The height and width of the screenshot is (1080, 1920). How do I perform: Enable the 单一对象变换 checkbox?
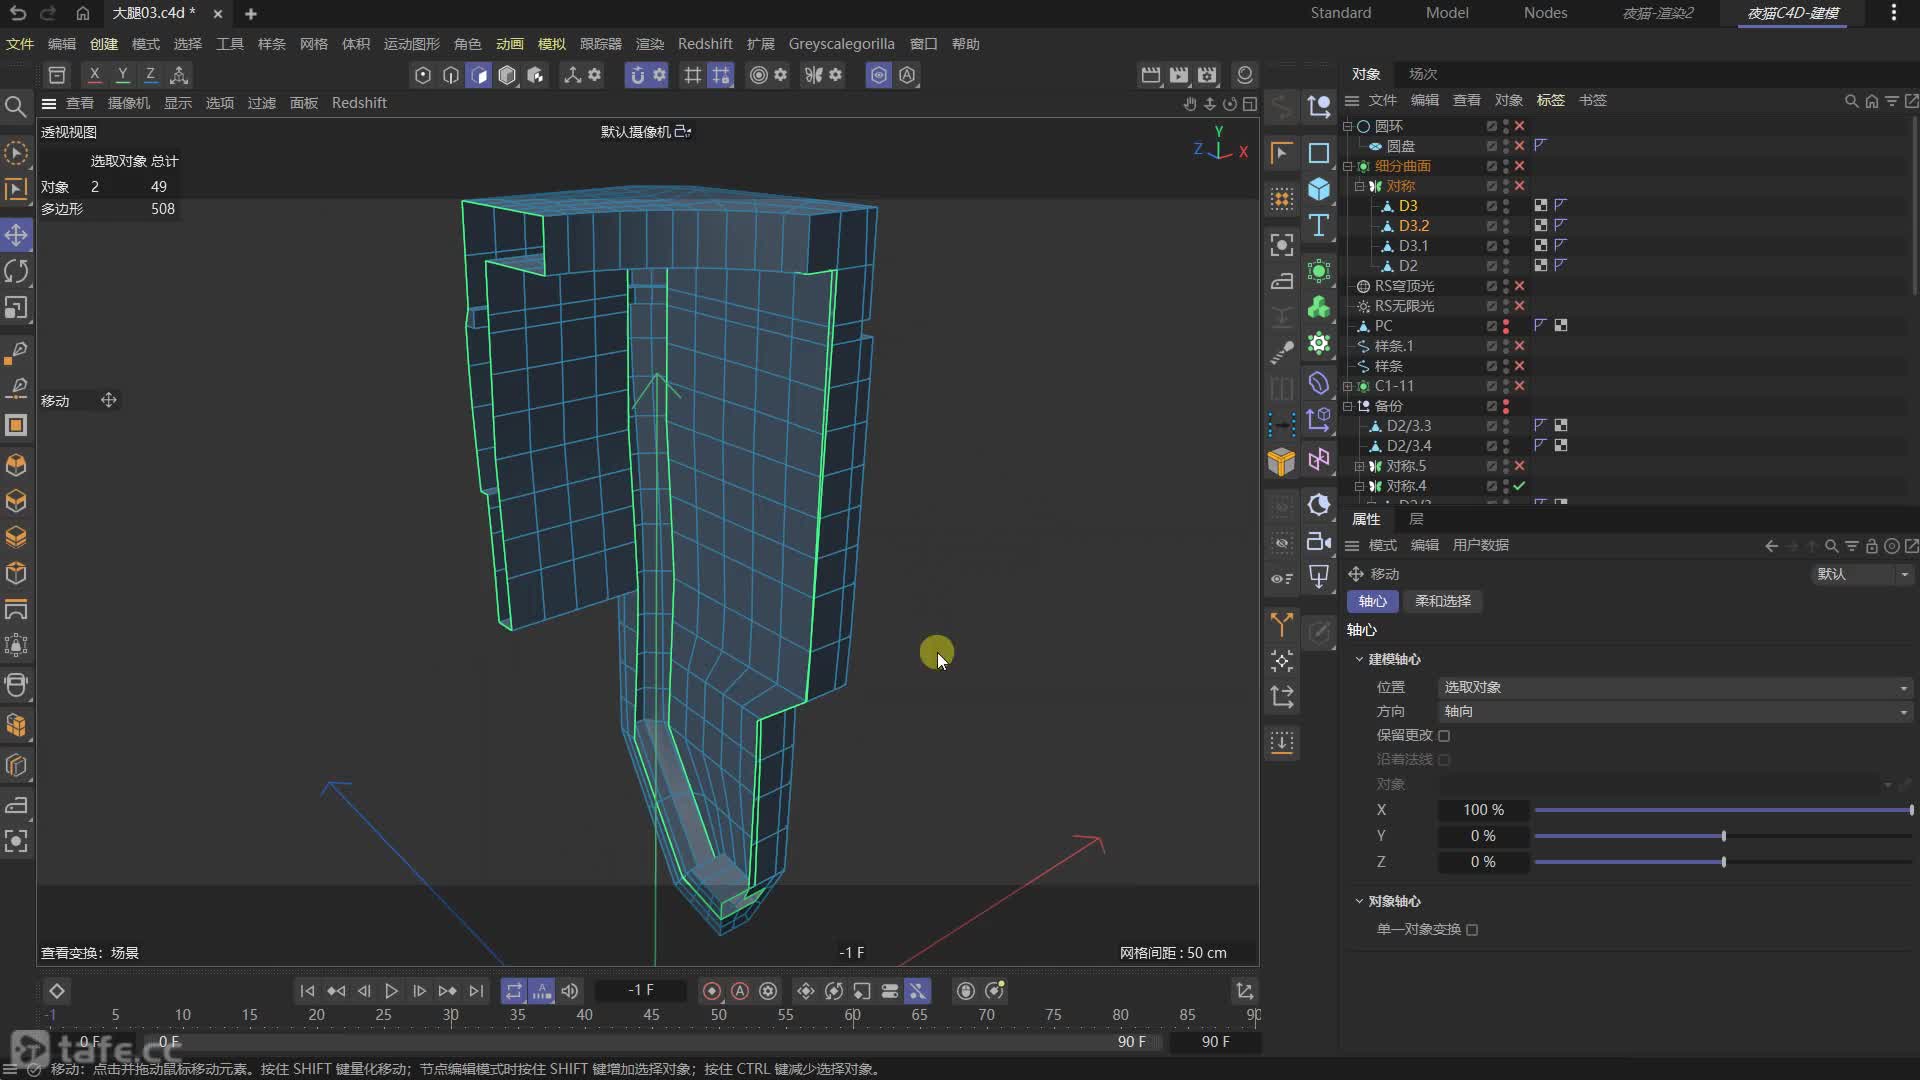1472,930
